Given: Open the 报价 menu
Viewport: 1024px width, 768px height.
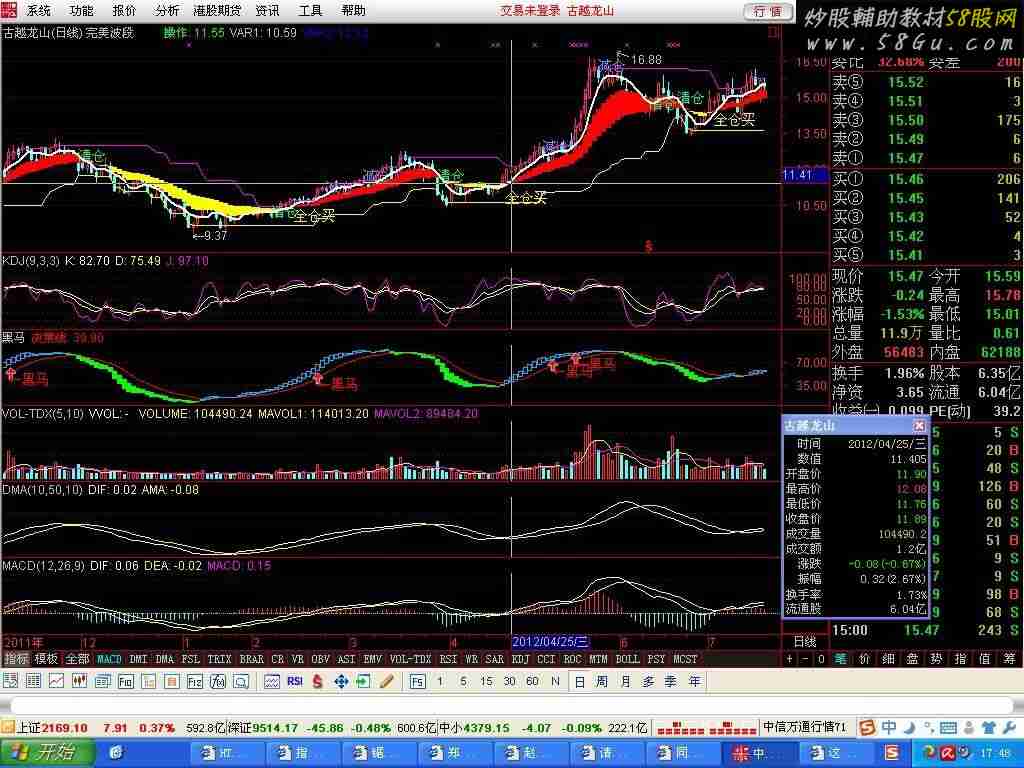Looking at the screenshot, I should pyautogui.click(x=124, y=10).
